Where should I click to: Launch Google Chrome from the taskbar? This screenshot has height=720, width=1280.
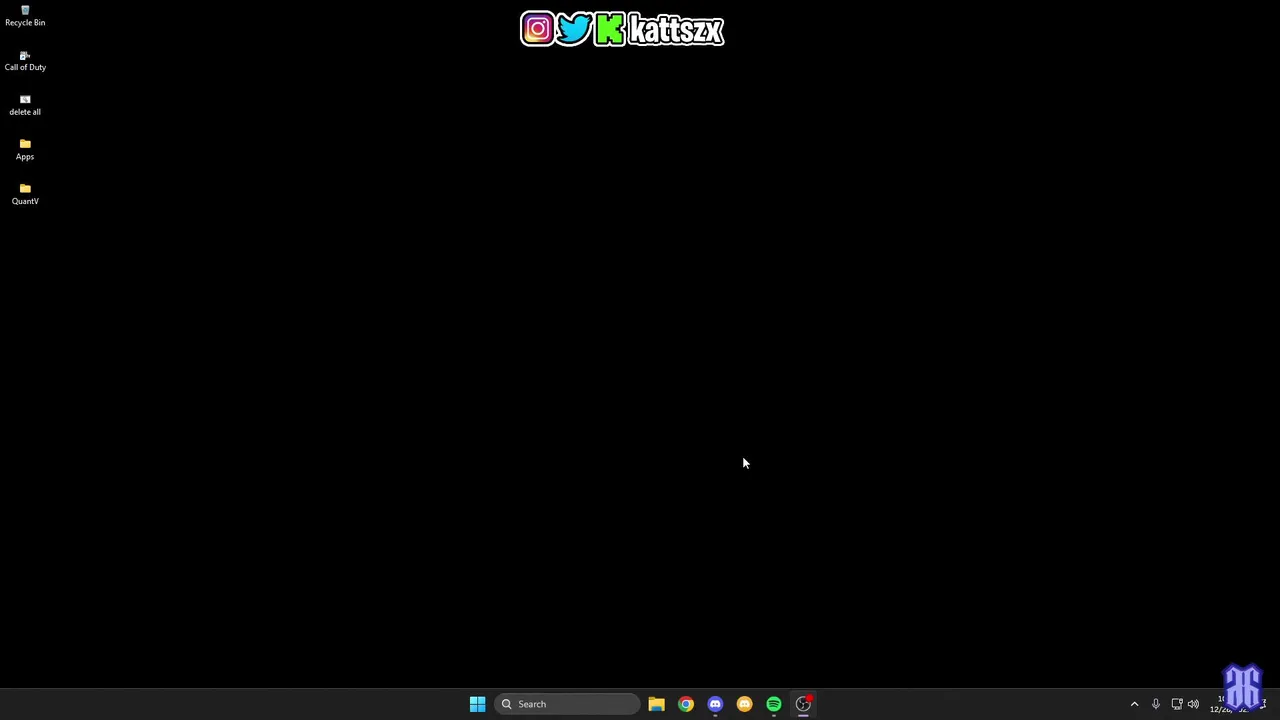(x=686, y=704)
